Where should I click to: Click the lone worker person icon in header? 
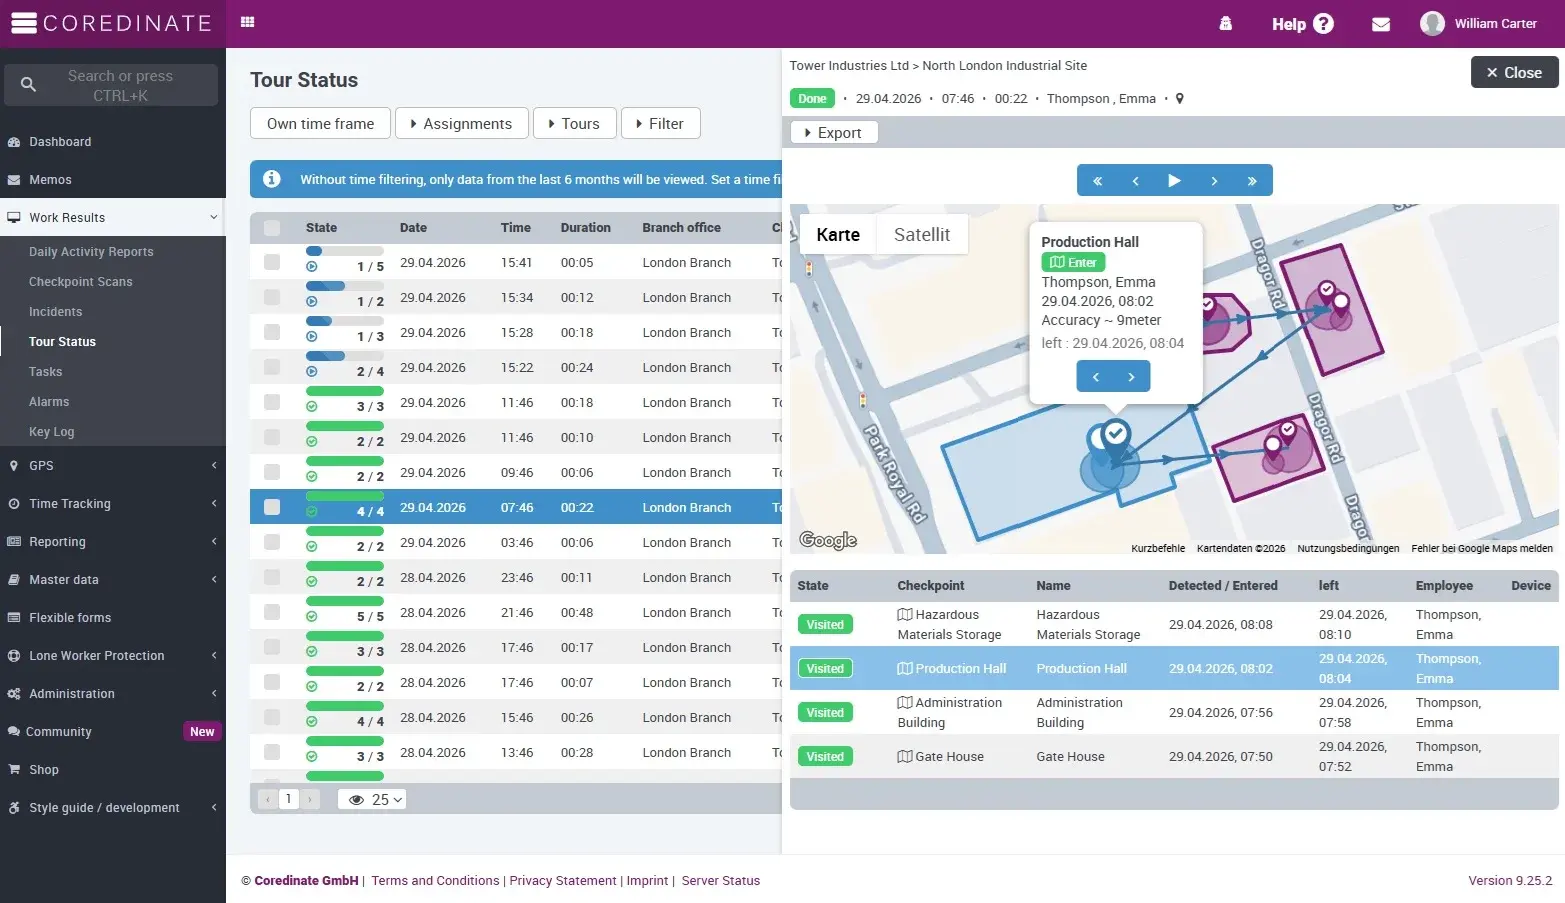[x=1226, y=24]
